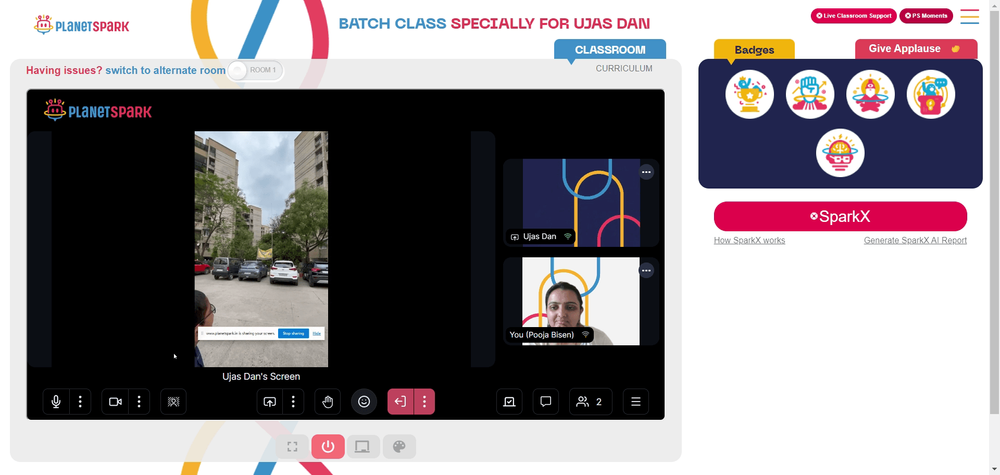Open the CURRICULUM tab
Image resolution: width=1000 pixels, height=475 pixels.
coord(624,68)
